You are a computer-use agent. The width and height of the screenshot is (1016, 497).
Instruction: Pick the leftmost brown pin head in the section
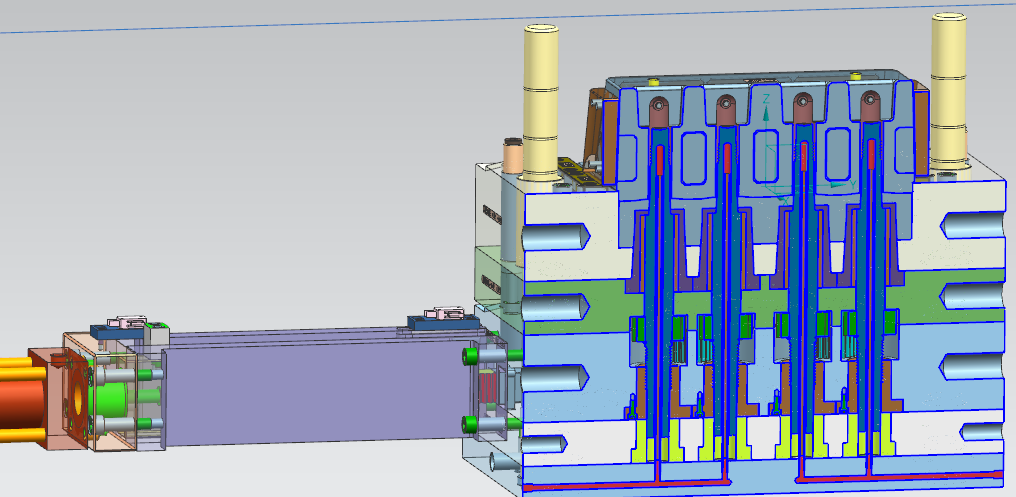[x=658, y=112]
